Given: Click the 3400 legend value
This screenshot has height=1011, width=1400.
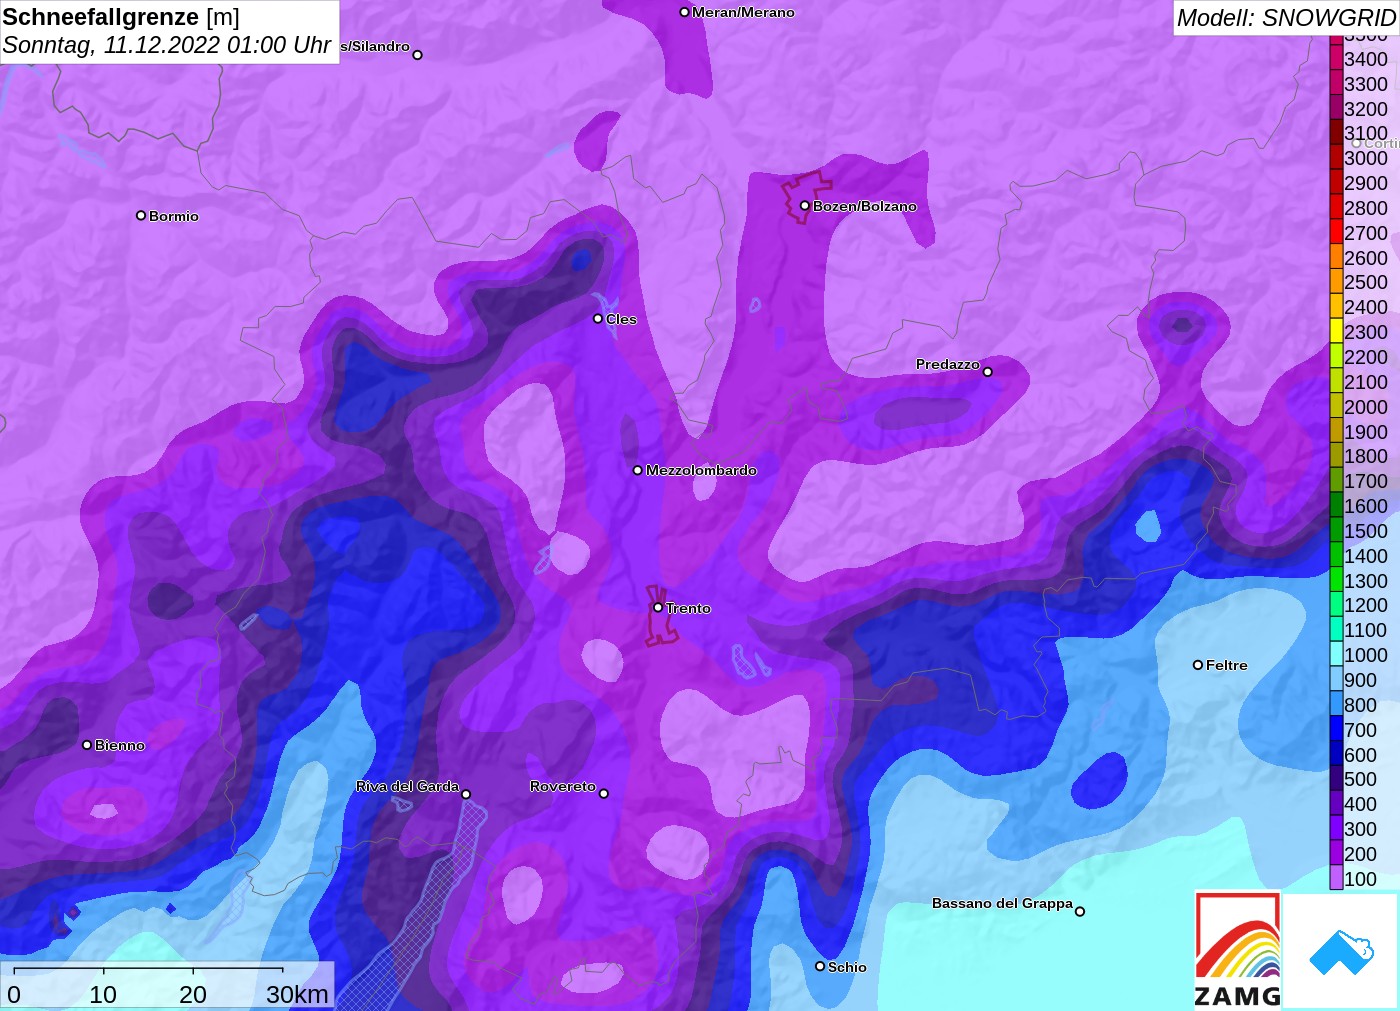Looking at the screenshot, I should click(x=1366, y=59).
